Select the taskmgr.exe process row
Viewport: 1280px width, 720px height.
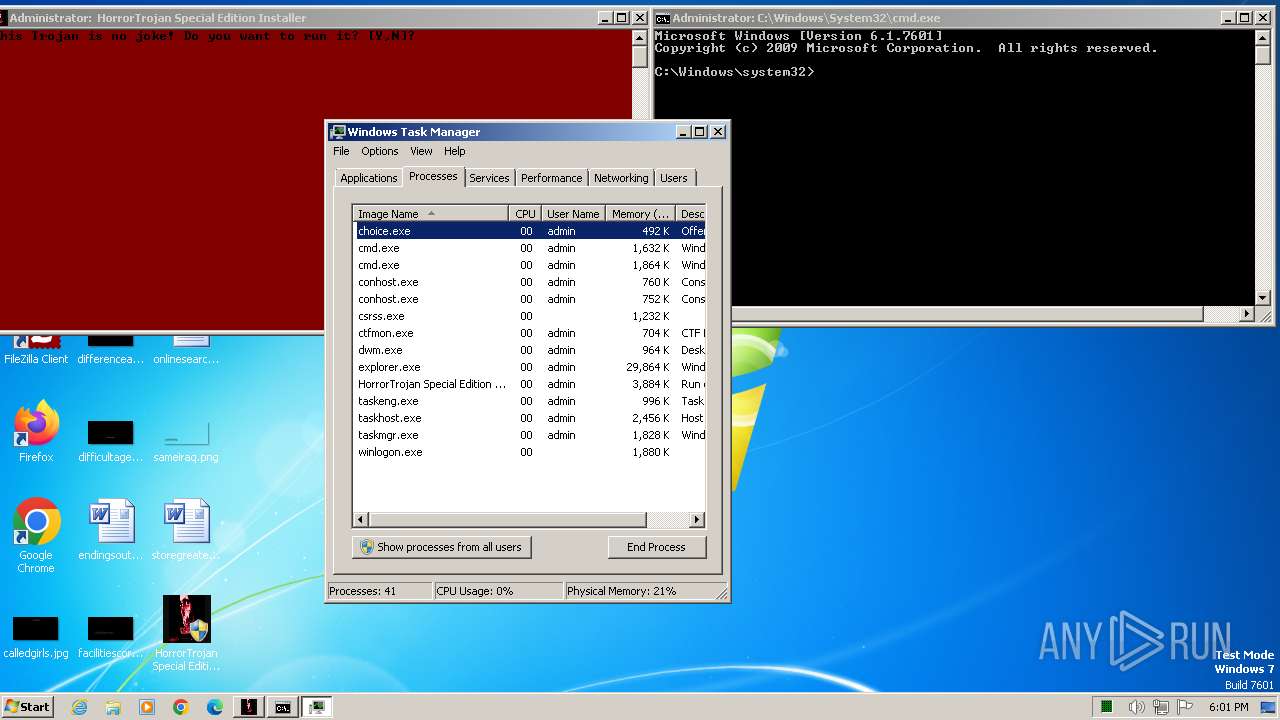530,435
